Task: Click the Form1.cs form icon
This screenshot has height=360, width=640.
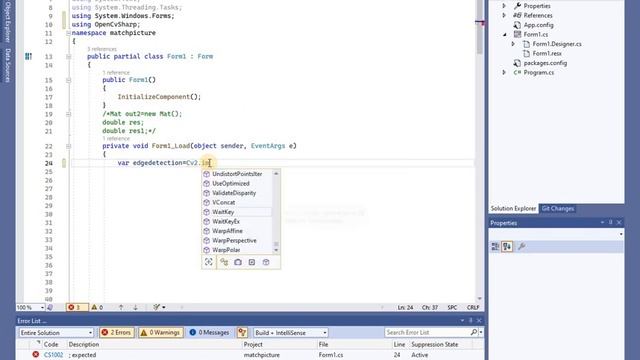Action: tap(517, 34)
